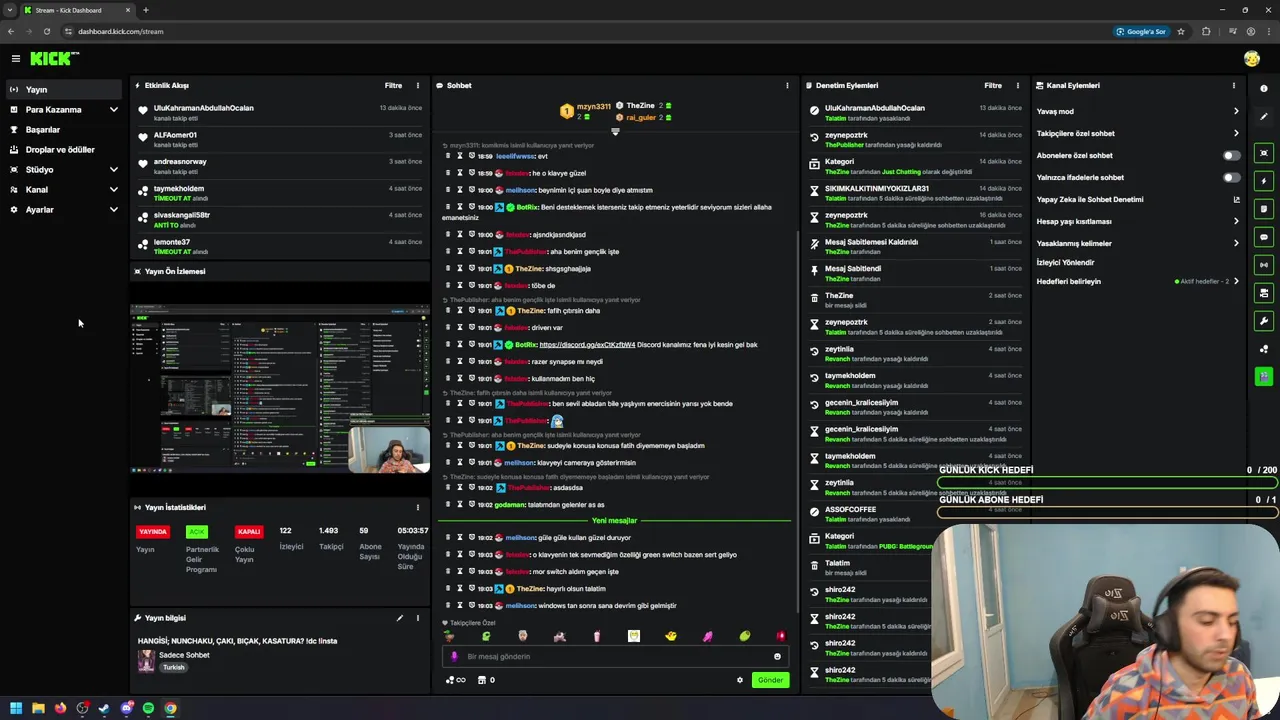The image size is (1280, 720).
Task: Click the Sadece Sohbet category thumbnail
Action: click(x=147, y=661)
